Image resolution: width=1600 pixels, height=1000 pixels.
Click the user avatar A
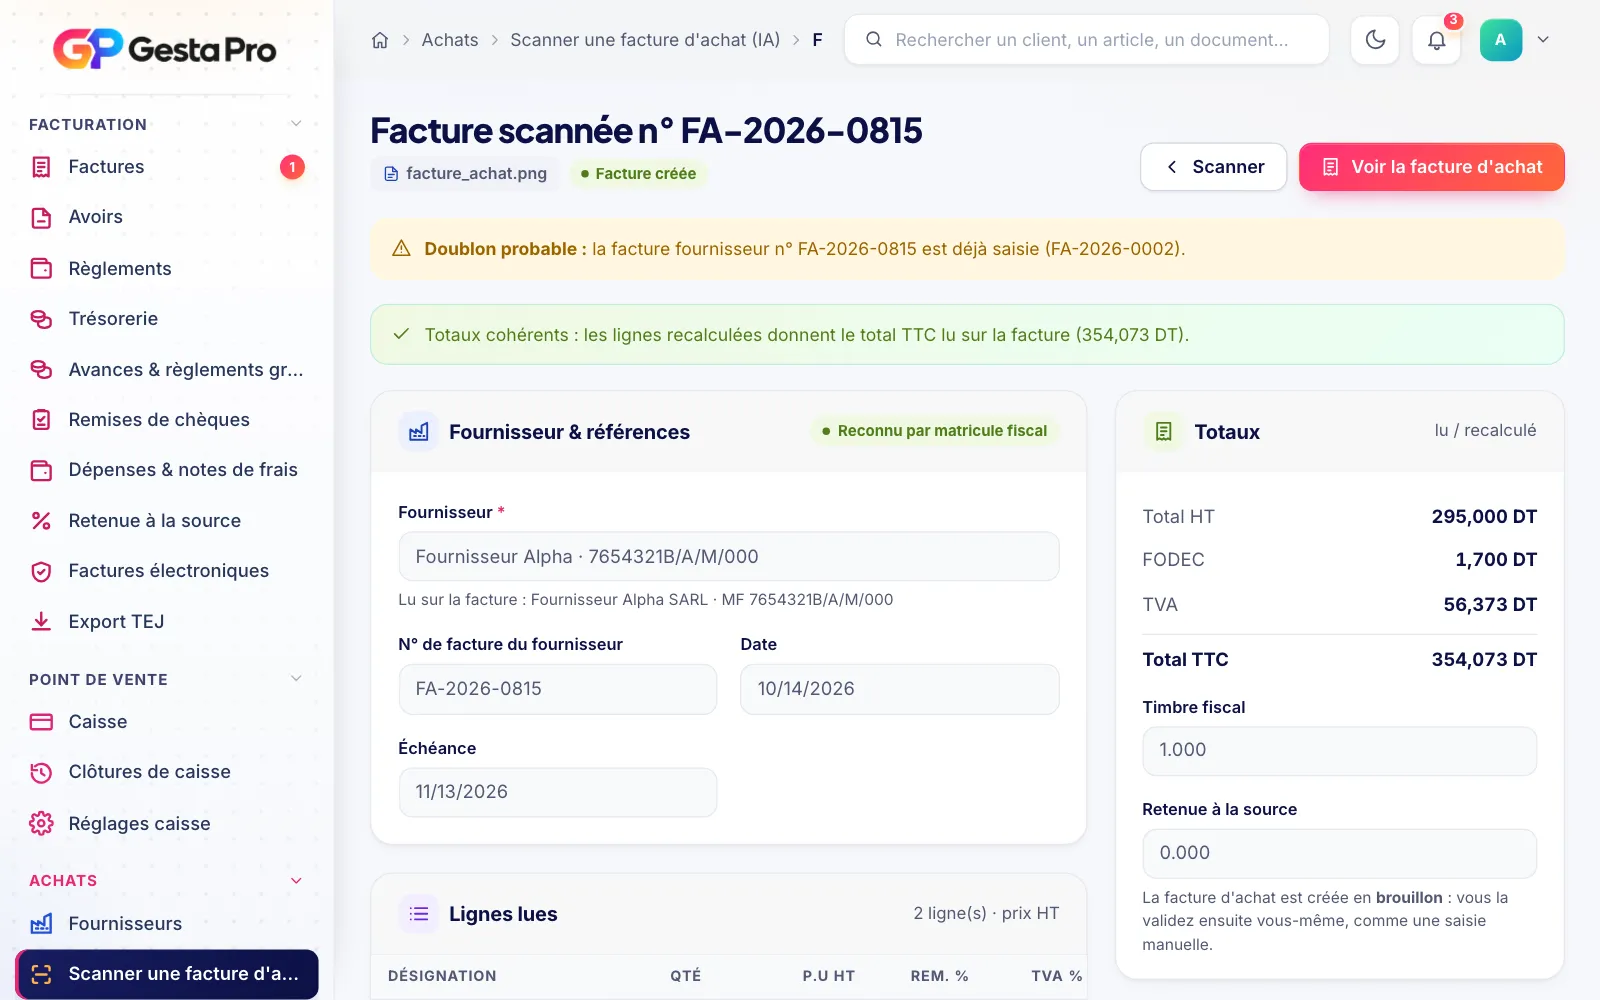tap(1500, 40)
